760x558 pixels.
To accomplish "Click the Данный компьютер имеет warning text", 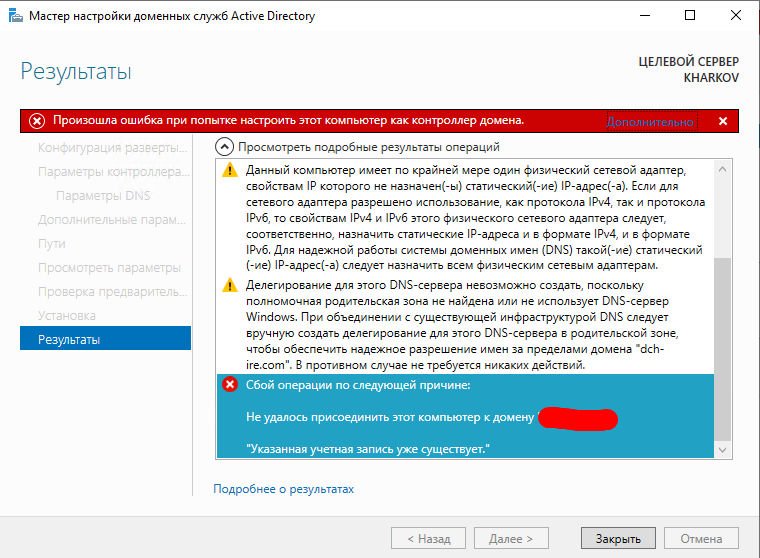I will 475,218.
